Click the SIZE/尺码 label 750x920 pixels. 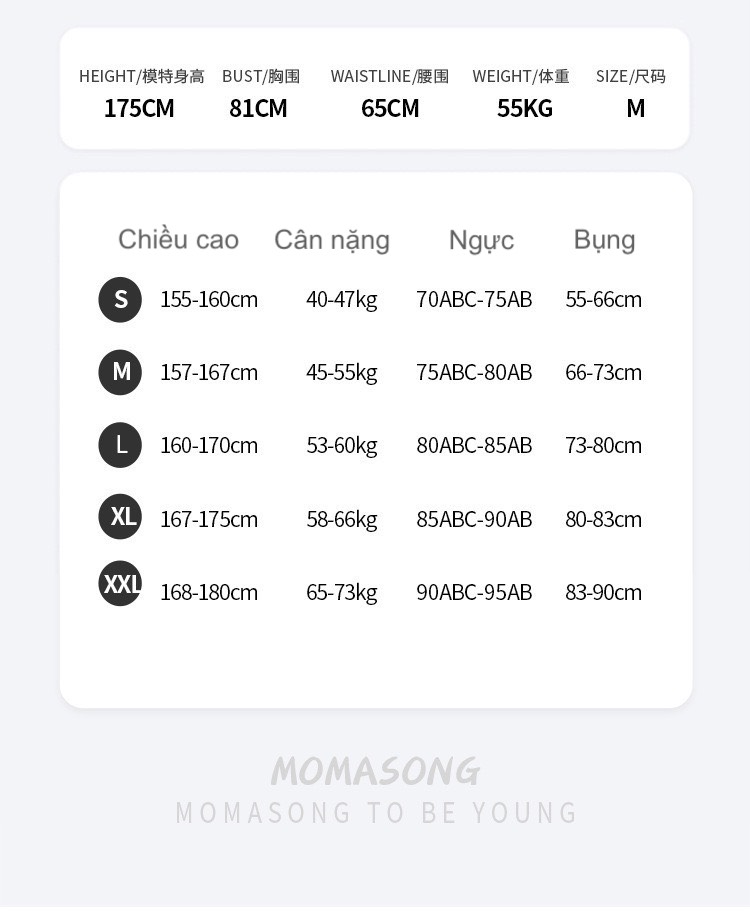[630, 76]
